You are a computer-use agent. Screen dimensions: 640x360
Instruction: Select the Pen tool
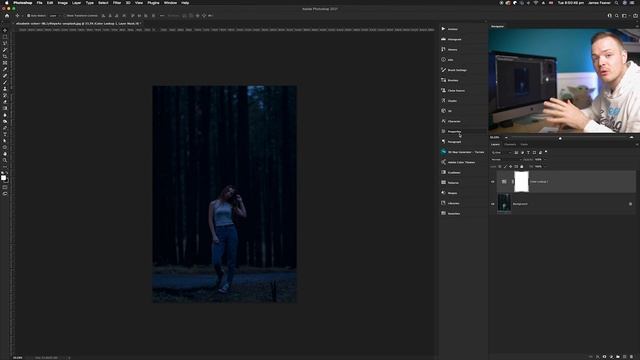[x=5, y=128]
